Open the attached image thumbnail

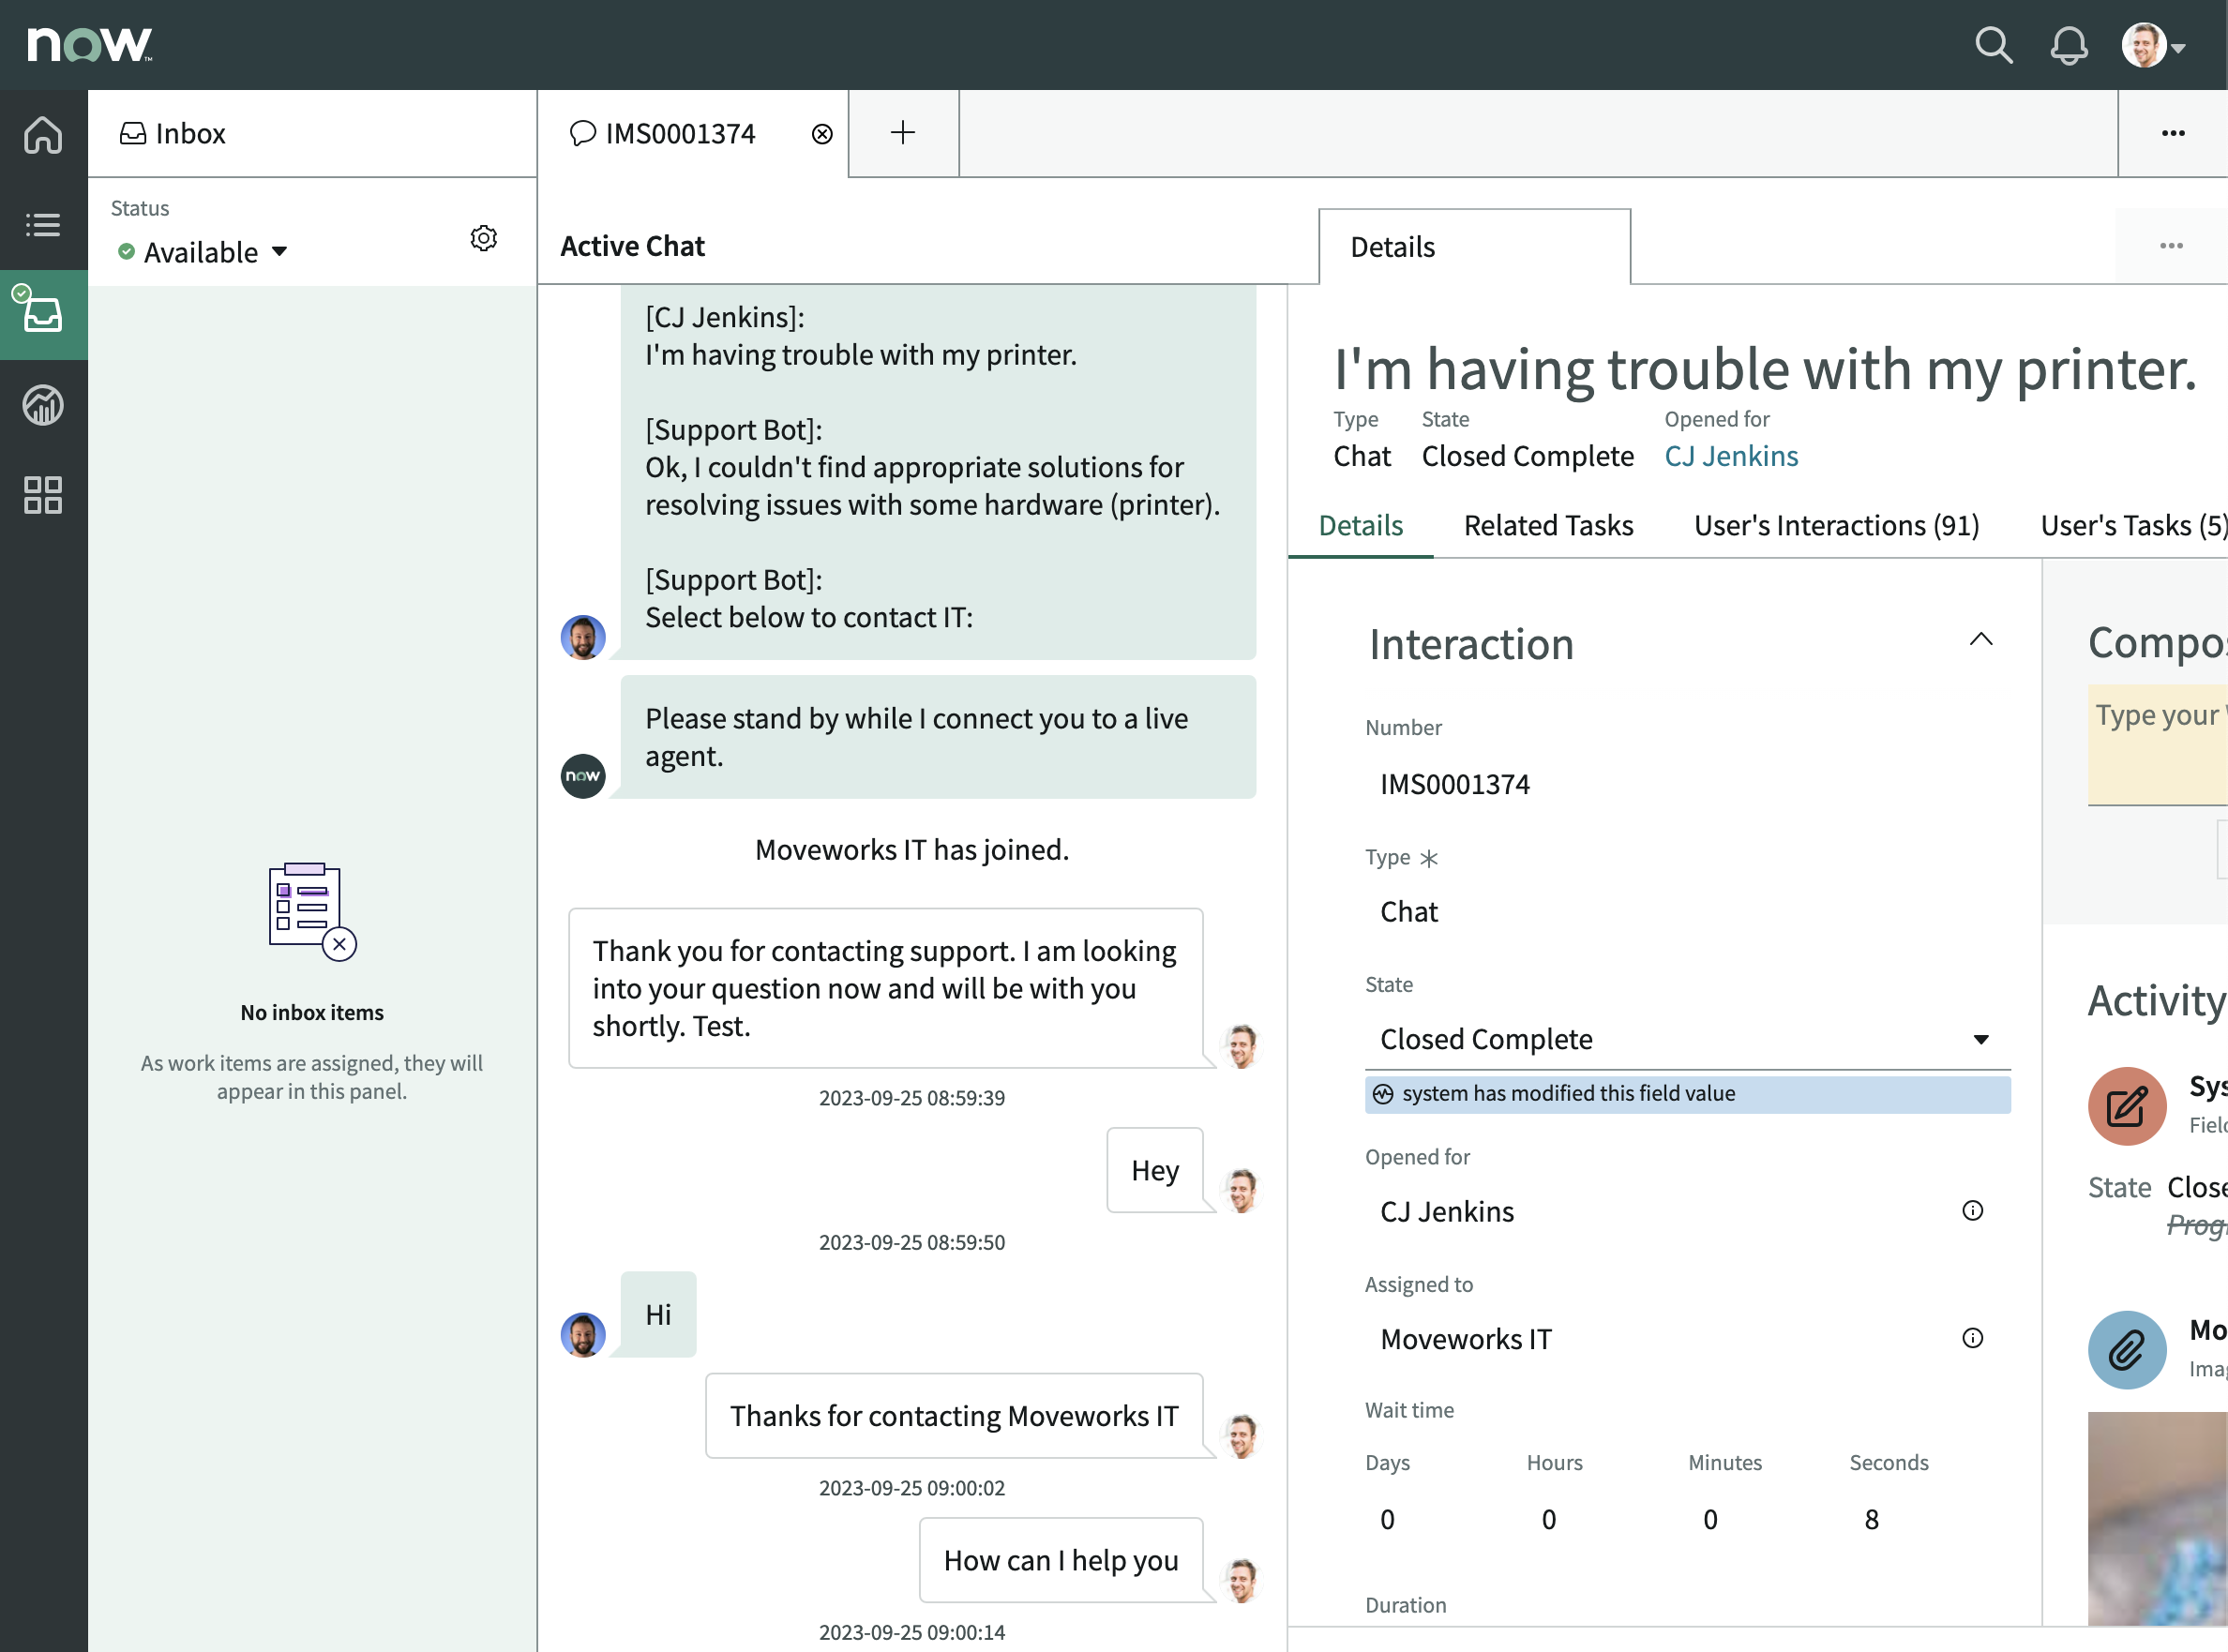coord(2158,1518)
